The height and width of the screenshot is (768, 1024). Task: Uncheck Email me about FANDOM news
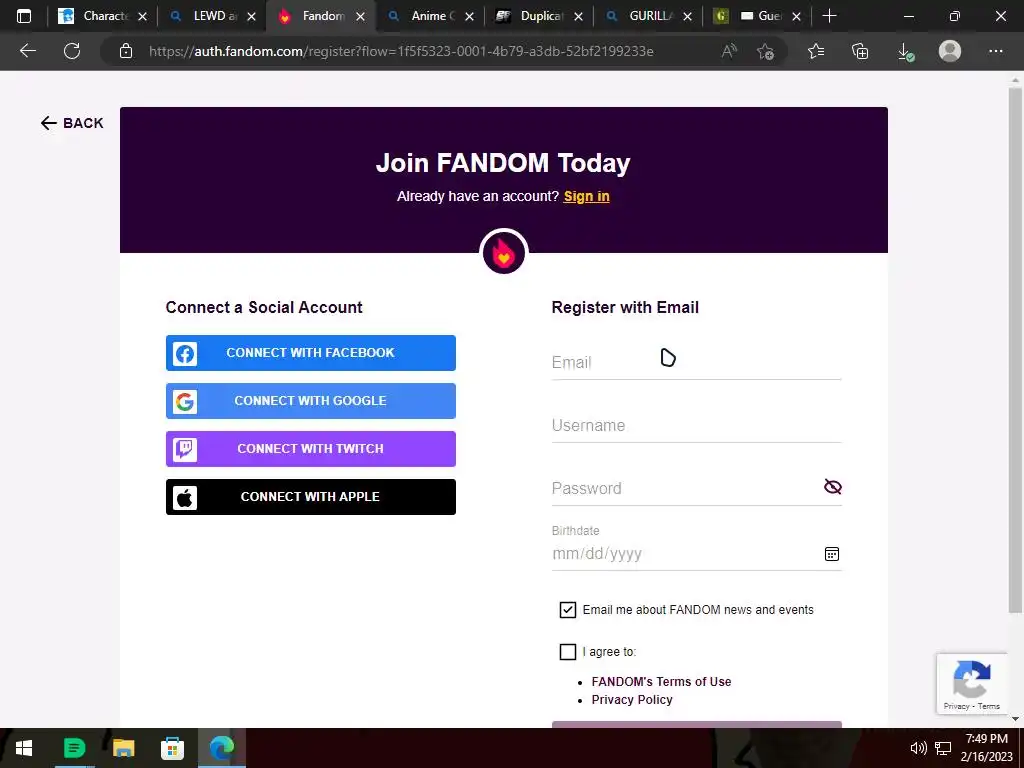(568, 610)
